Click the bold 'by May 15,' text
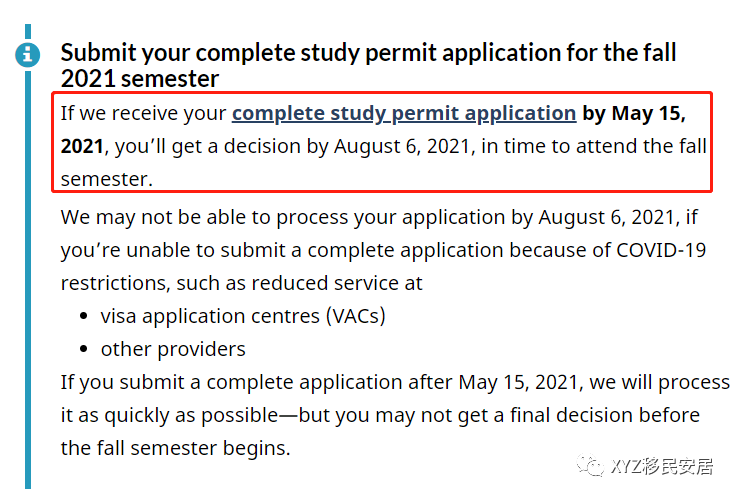 [x=634, y=113]
